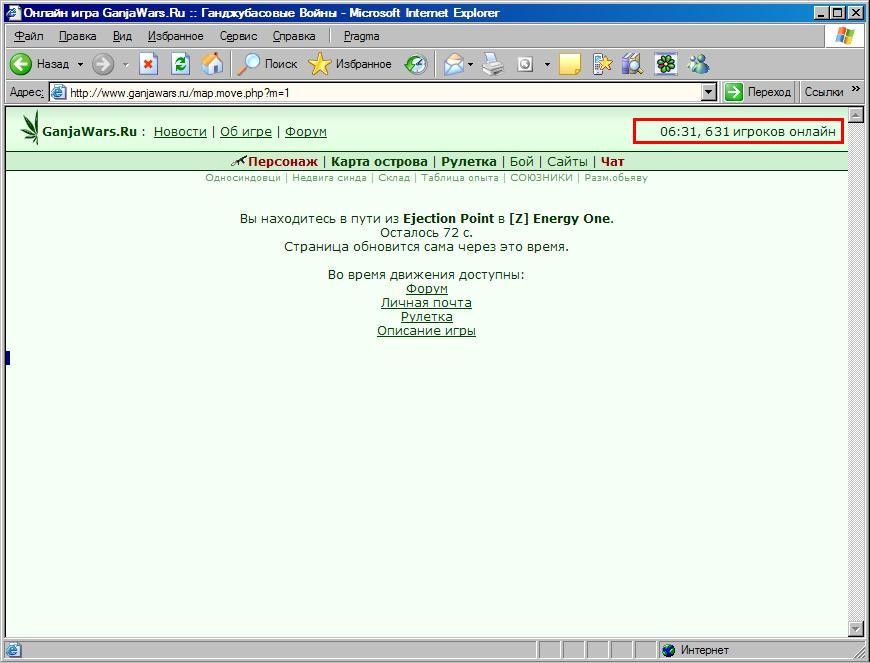Click the Internet Explorer title bar icon
870x663 pixels.
pyautogui.click(x=12, y=12)
